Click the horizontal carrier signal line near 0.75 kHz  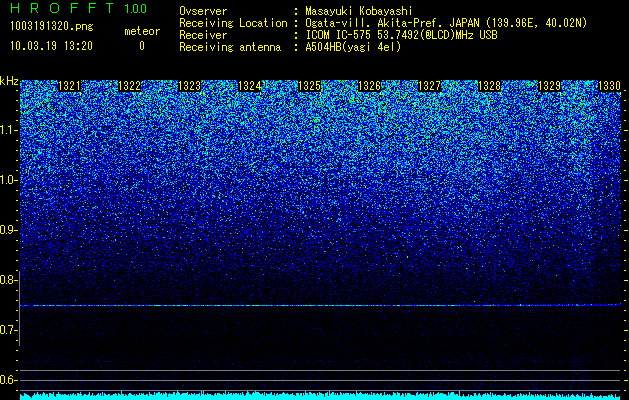click(x=321, y=305)
